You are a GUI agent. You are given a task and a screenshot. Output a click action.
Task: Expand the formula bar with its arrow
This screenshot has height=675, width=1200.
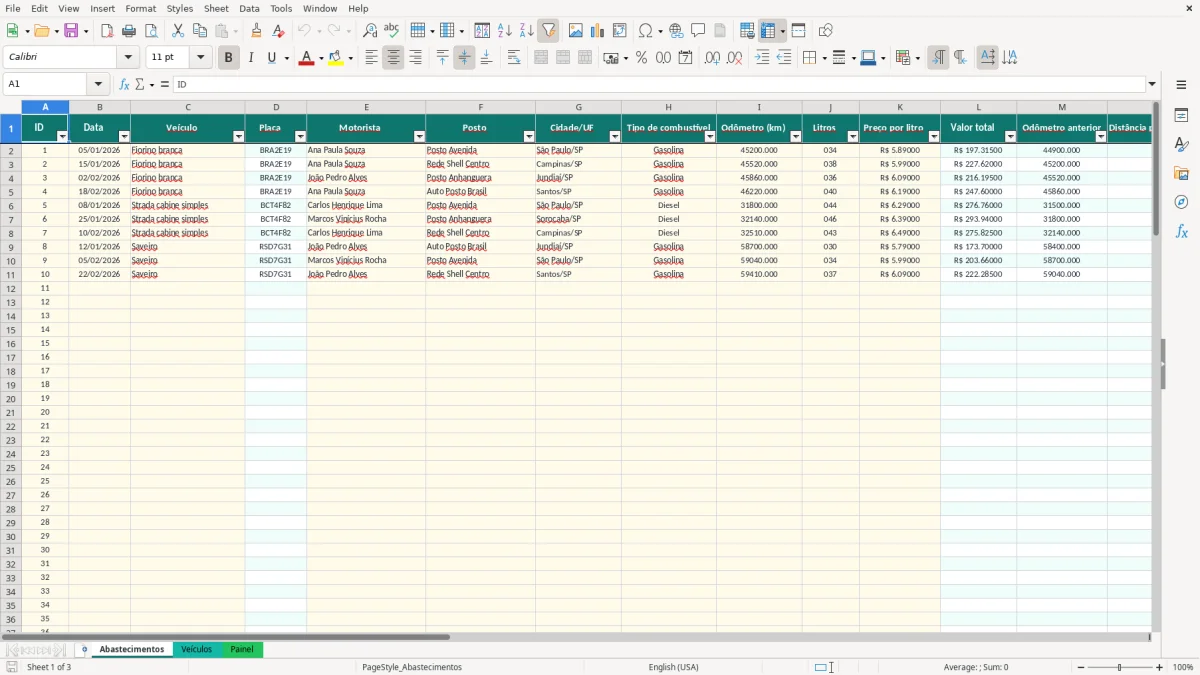pyautogui.click(x=1152, y=84)
